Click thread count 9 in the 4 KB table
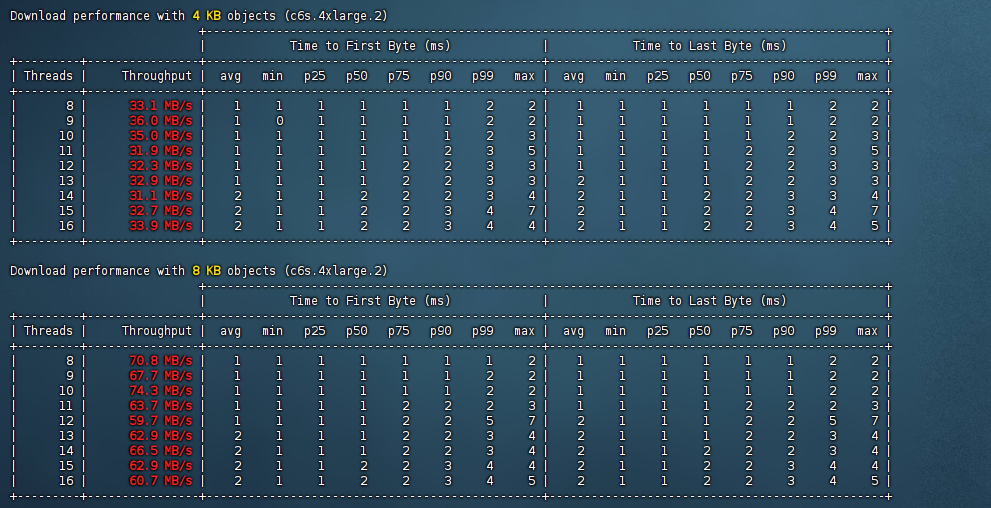 click(x=70, y=121)
